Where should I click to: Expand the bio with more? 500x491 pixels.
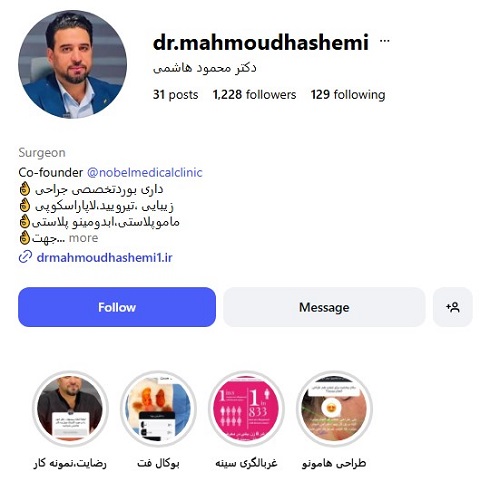point(83,238)
